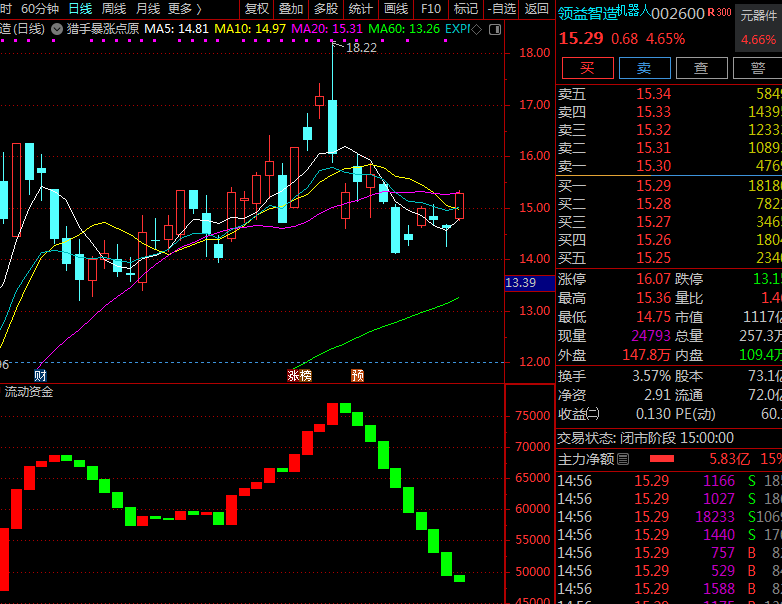This screenshot has width=782, height=604.
Task: Click the stock code 002600
Action: click(x=678, y=14)
